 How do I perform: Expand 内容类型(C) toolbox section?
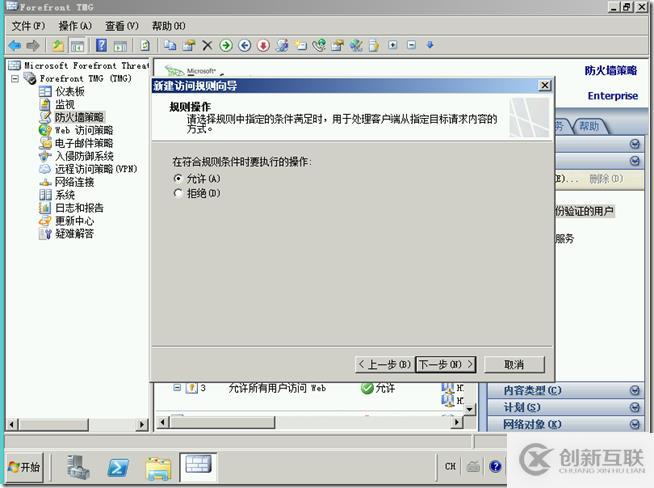(566, 390)
